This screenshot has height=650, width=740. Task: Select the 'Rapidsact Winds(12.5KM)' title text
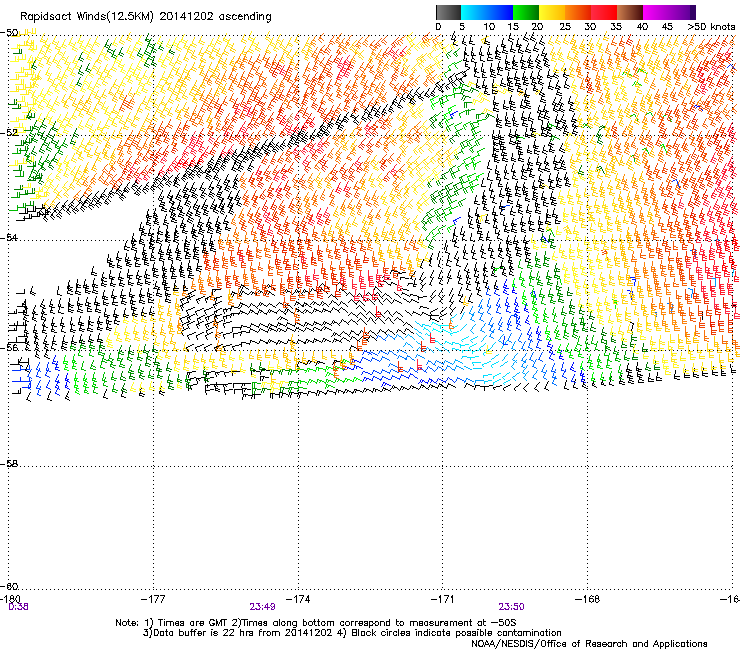pyautogui.click(x=87, y=17)
